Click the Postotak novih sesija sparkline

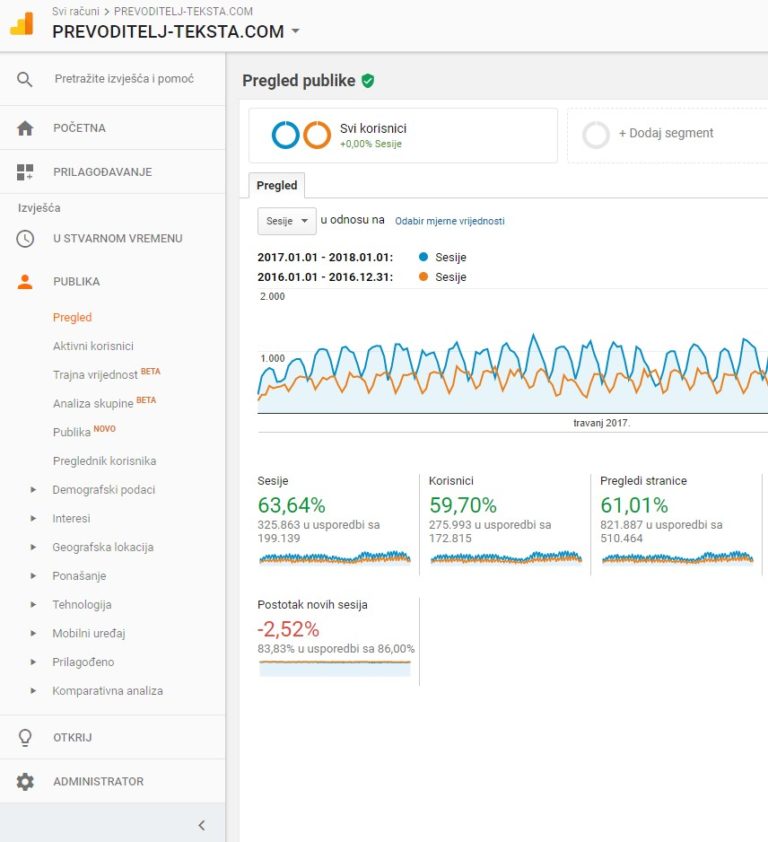(x=335, y=667)
